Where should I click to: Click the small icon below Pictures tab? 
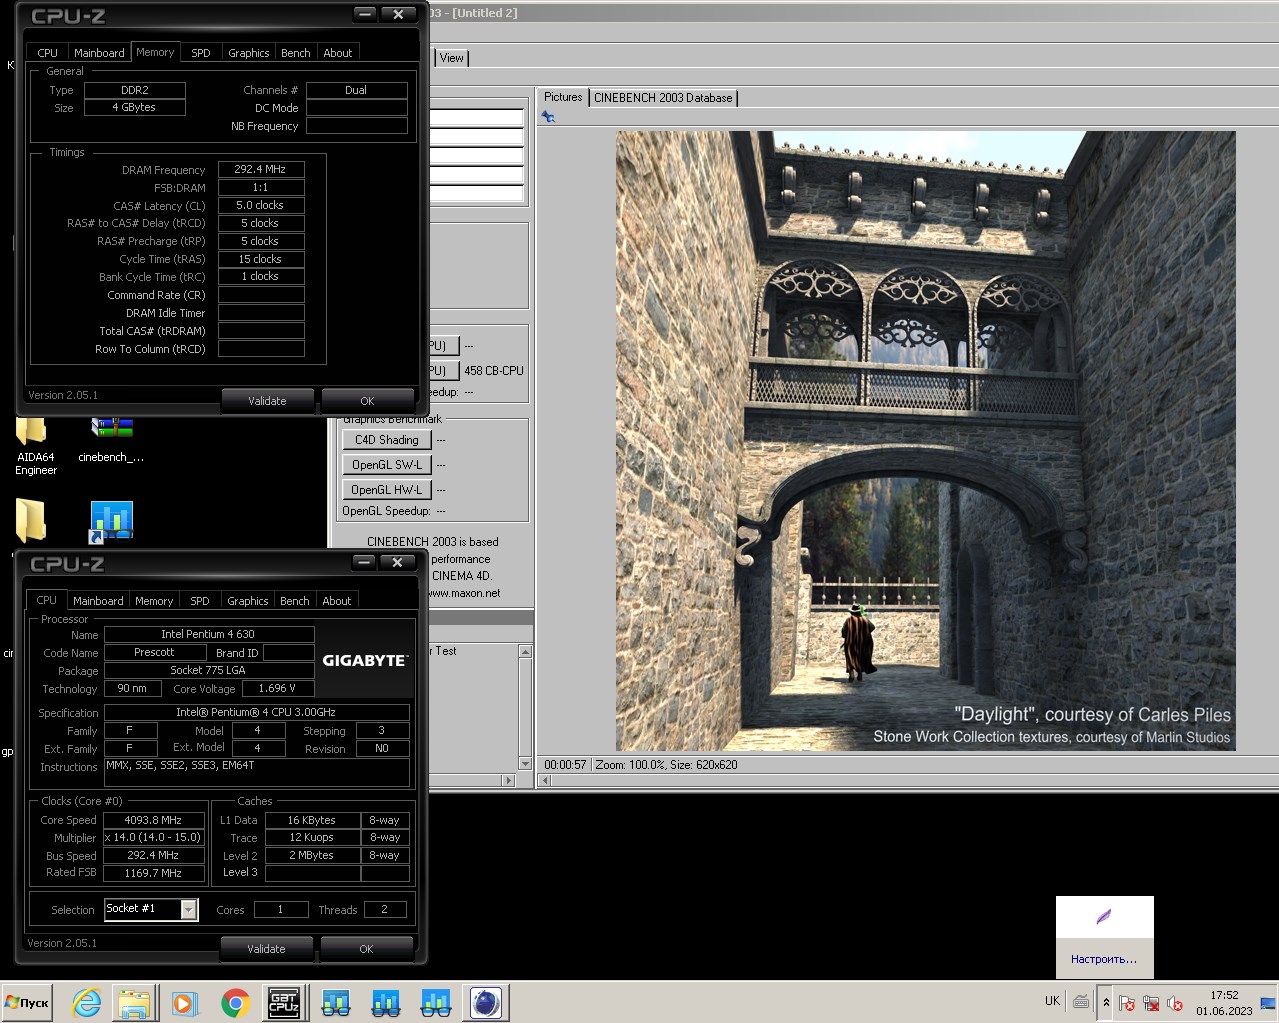tap(548, 117)
